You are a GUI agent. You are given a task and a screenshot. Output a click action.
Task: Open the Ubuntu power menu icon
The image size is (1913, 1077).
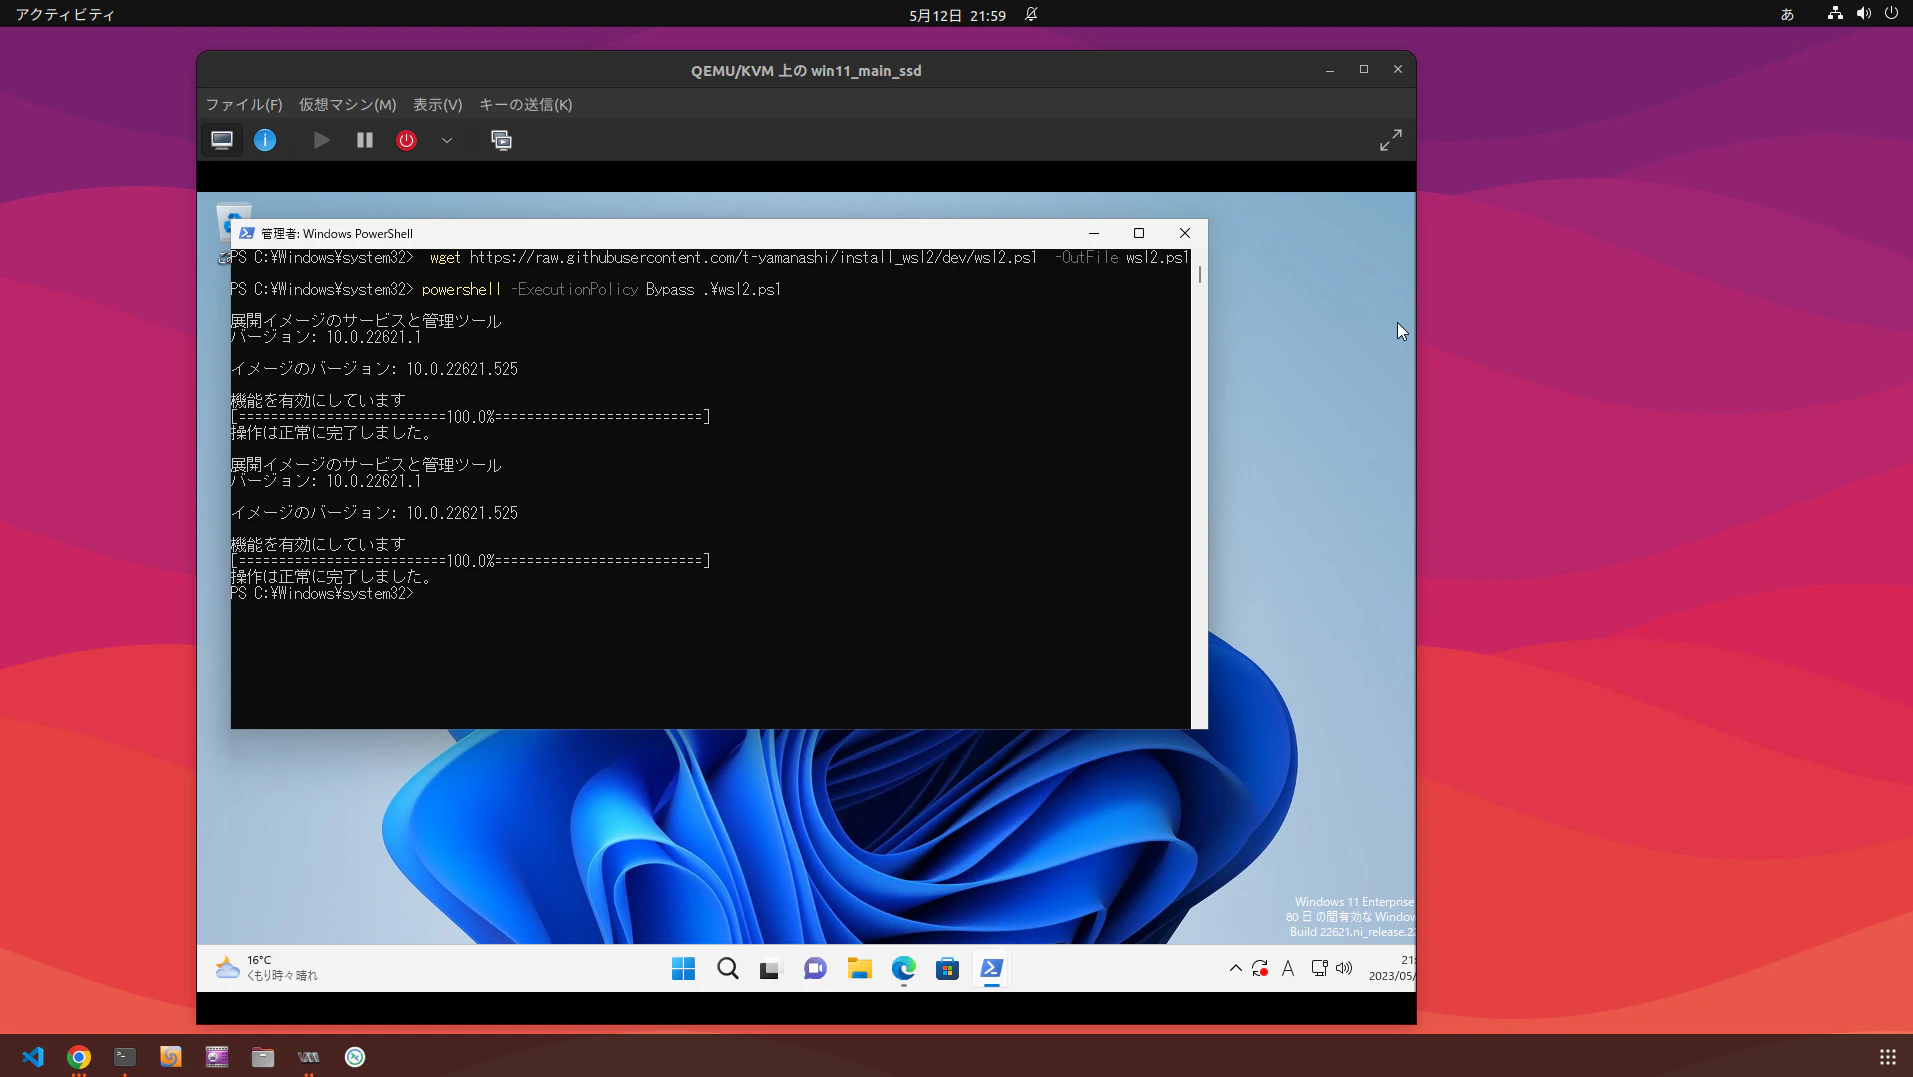1891,14
